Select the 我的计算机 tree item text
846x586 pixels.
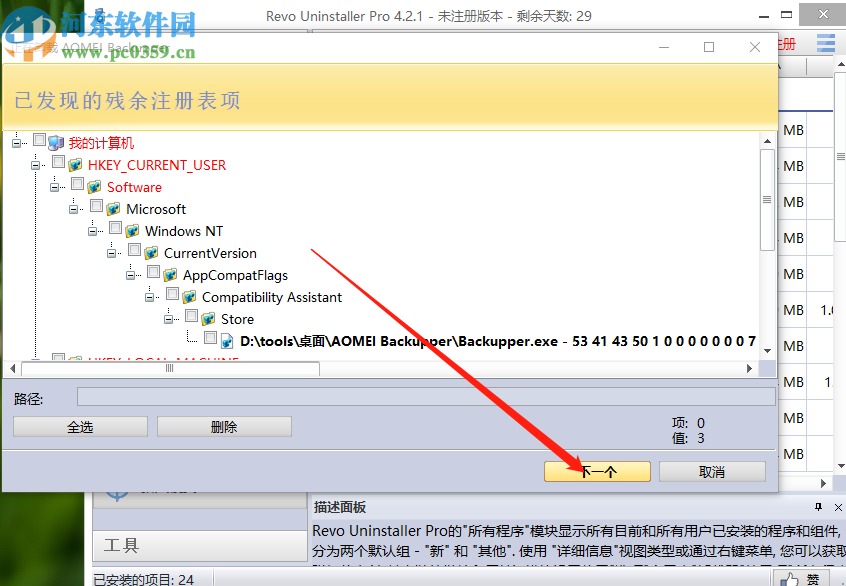101,143
